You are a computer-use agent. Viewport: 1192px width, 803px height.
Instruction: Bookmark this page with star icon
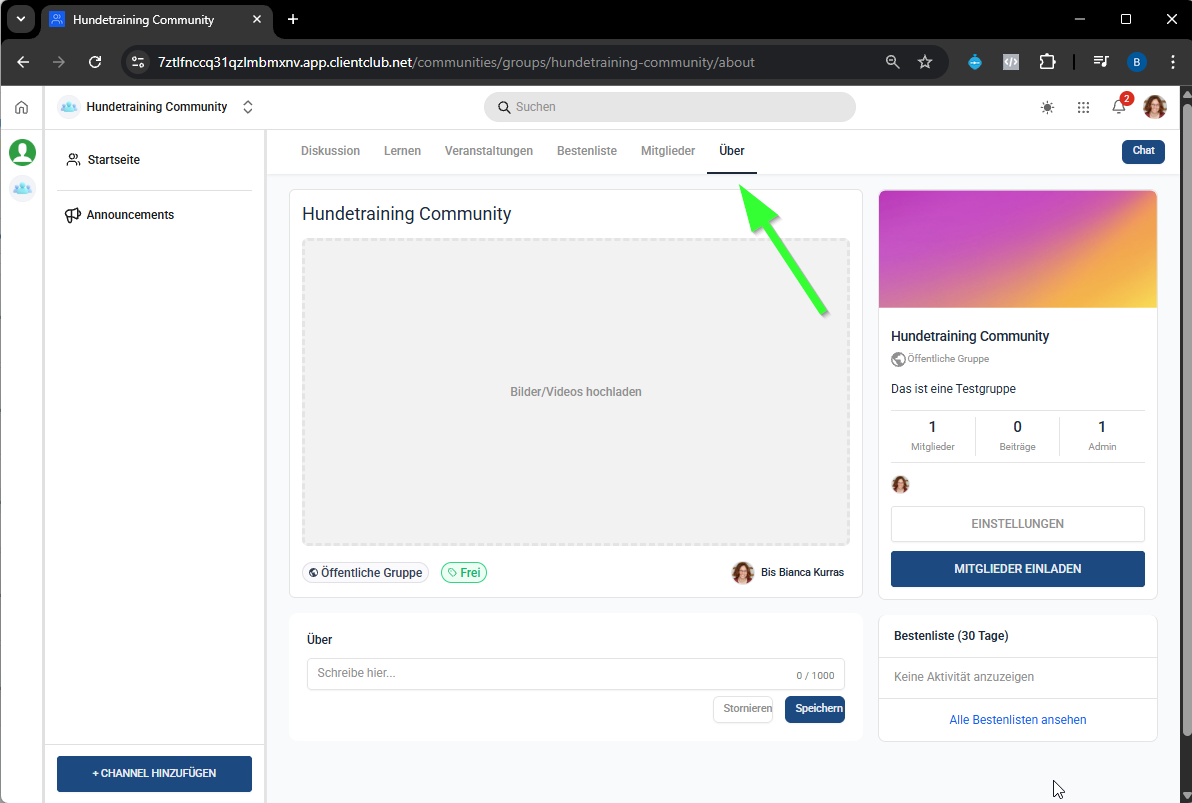(924, 62)
